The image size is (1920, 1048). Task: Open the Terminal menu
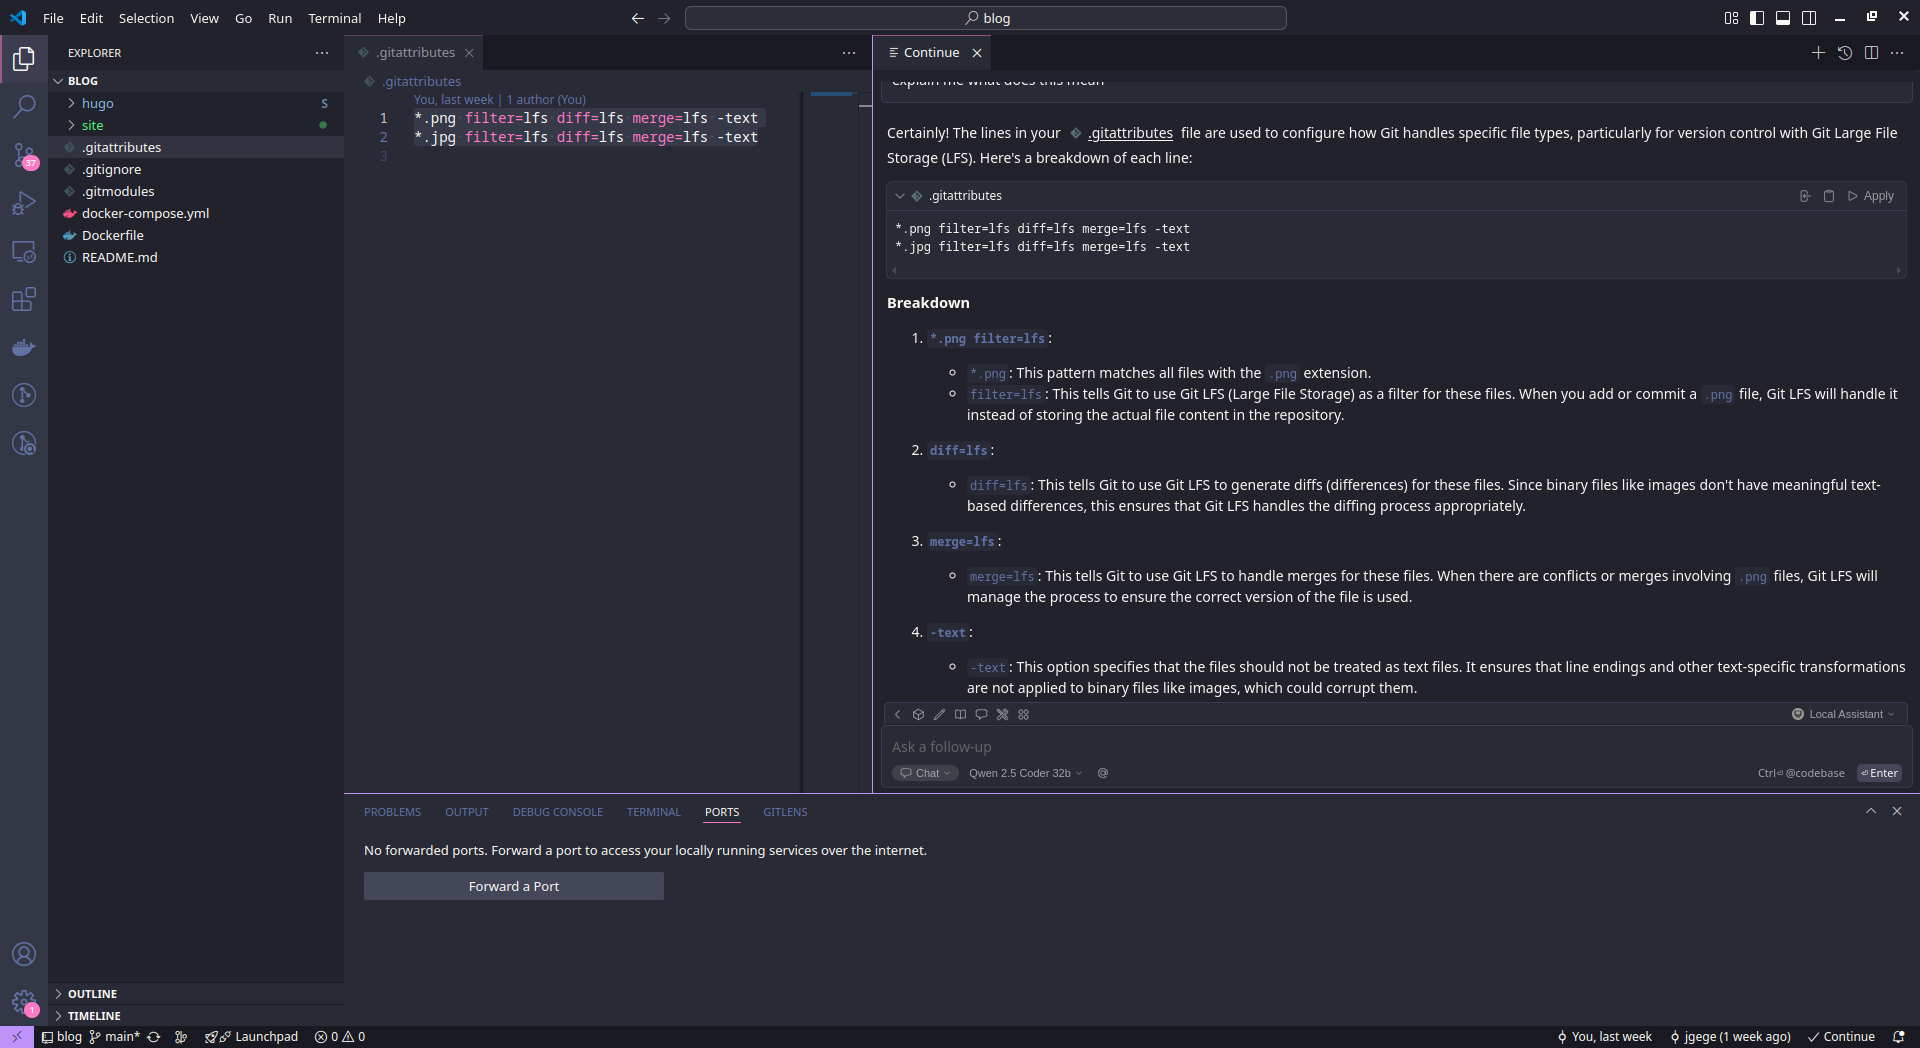click(x=334, y=18)
